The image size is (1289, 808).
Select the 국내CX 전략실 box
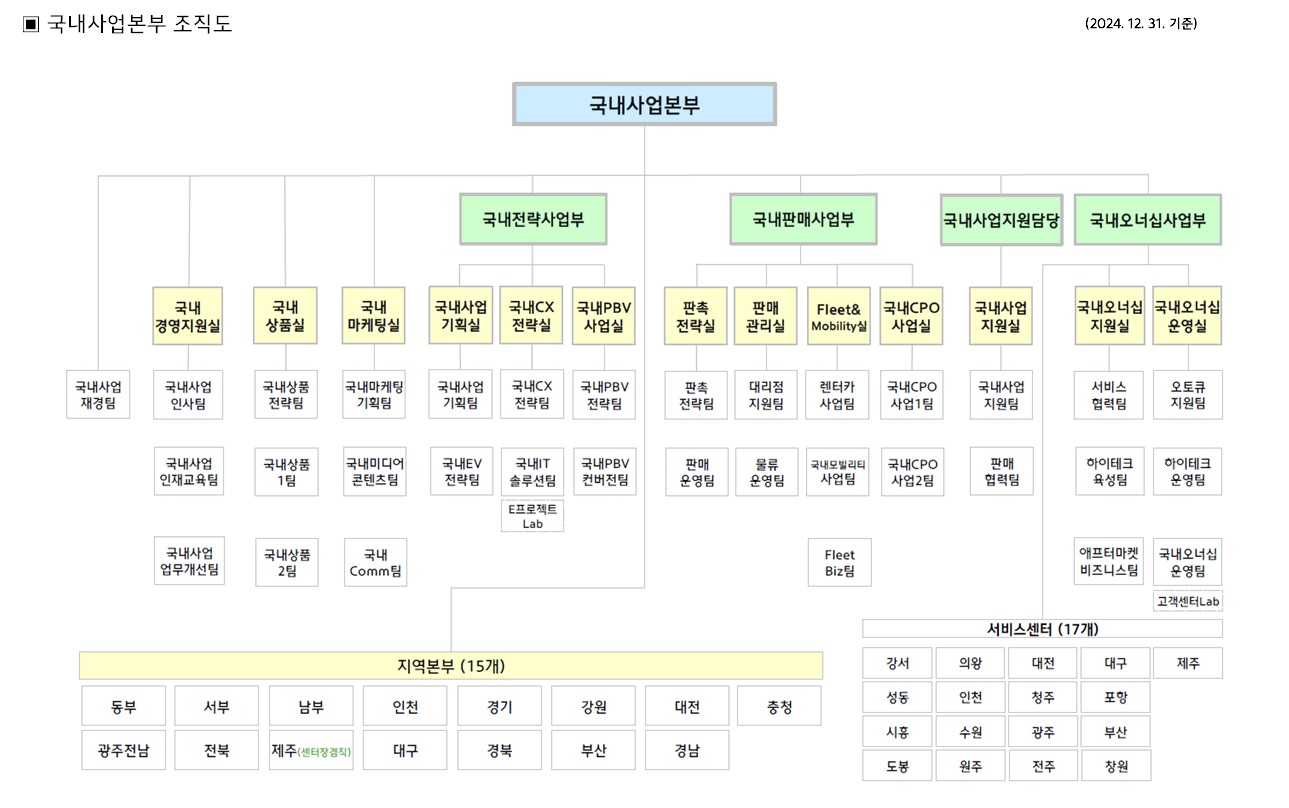(531, 316)
